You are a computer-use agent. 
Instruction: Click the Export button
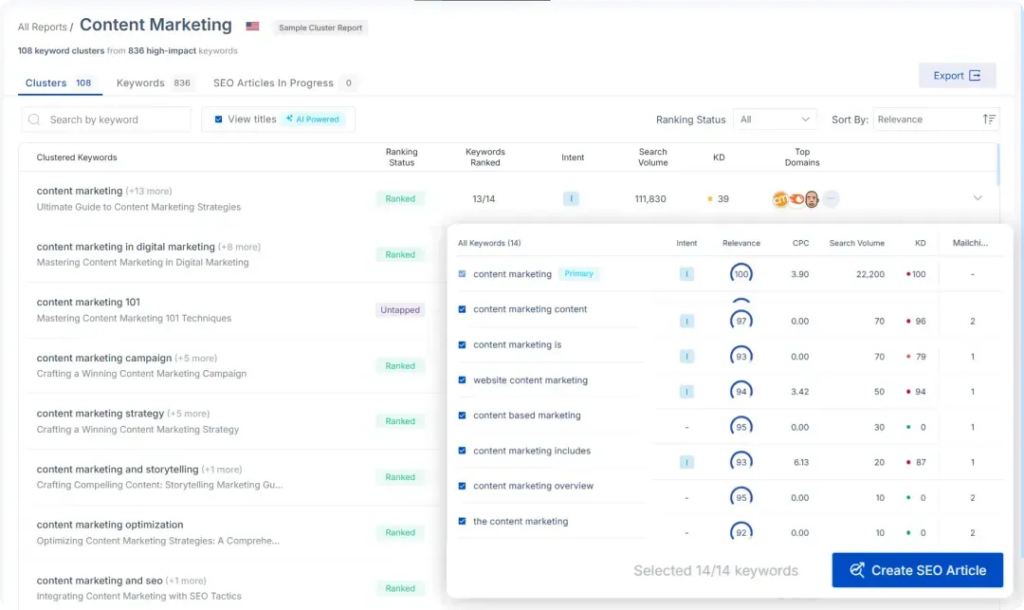pyautogui.click(x=957, y=75)
